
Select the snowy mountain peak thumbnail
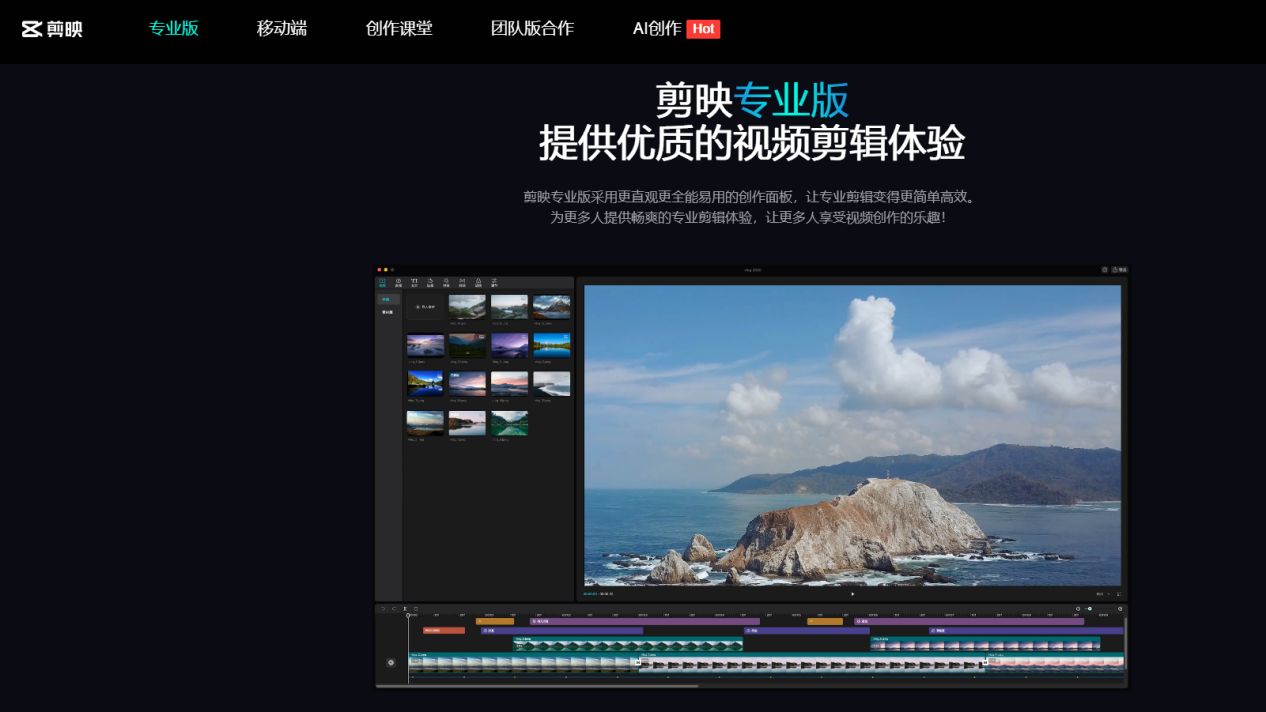pyautogui.click(x=551, y=307)
